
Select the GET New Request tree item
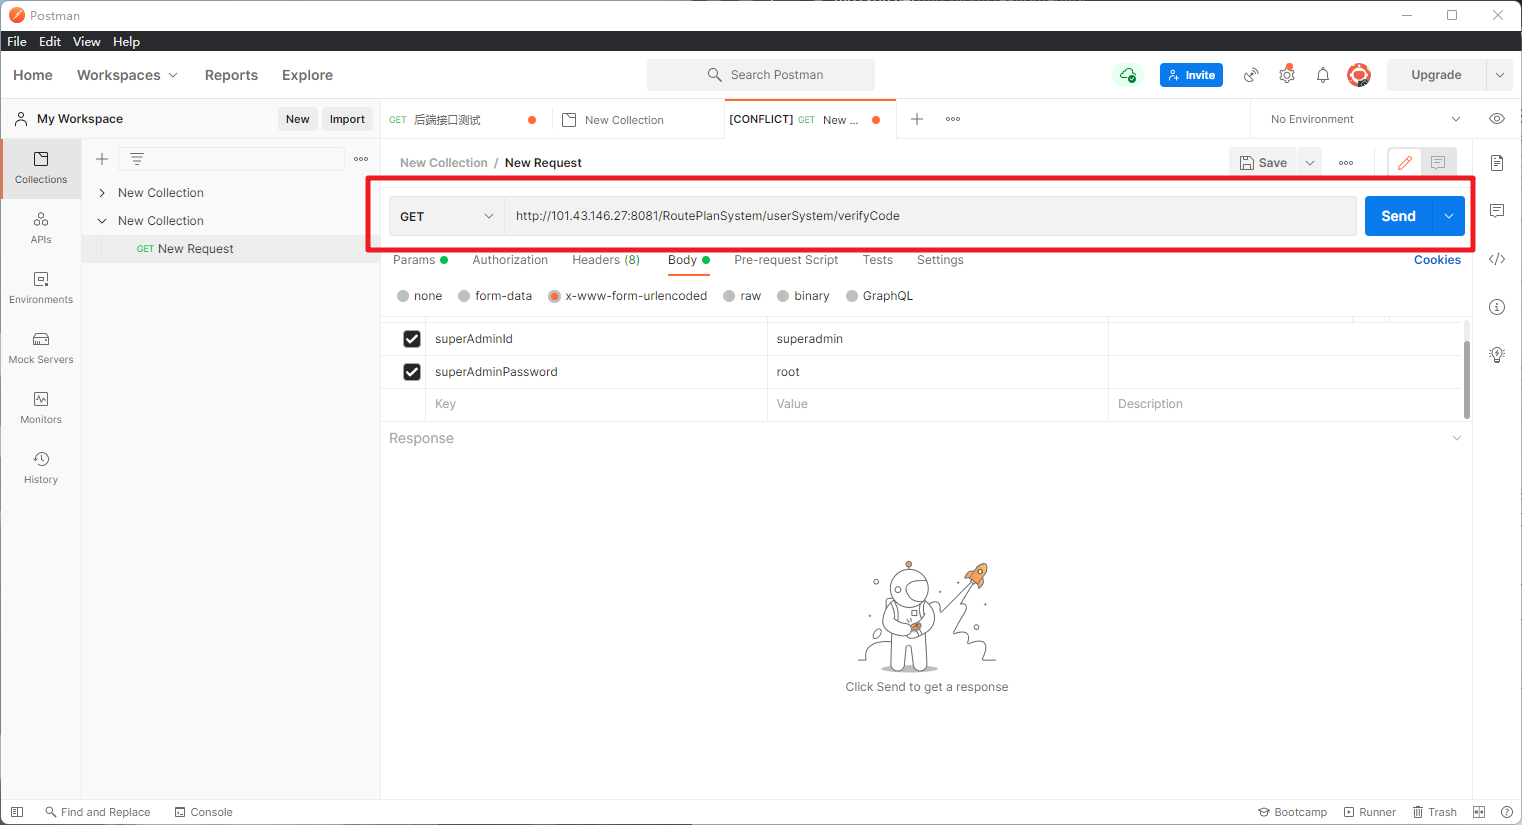coord(231,249)
